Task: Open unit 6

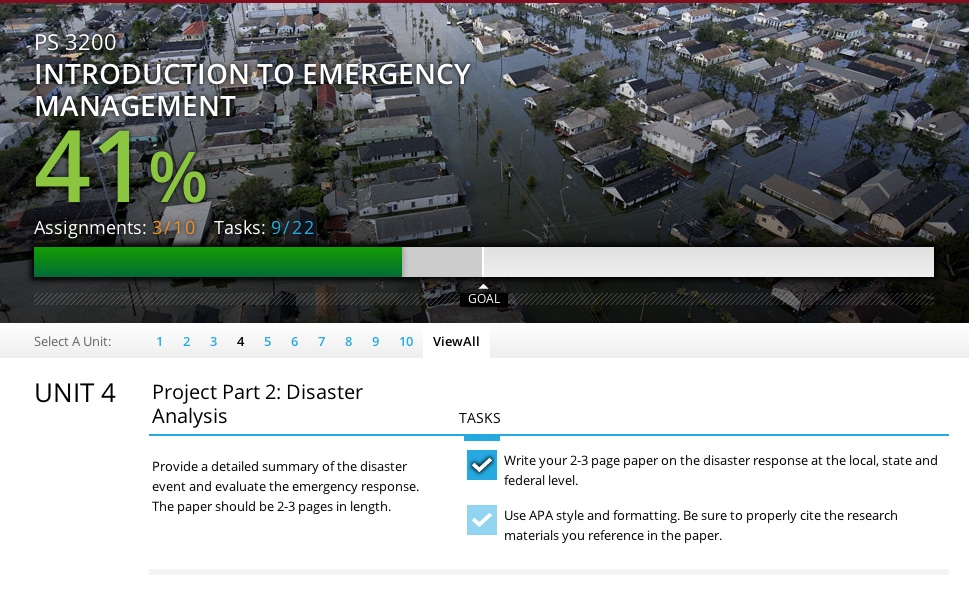Action: coord(294,342)
